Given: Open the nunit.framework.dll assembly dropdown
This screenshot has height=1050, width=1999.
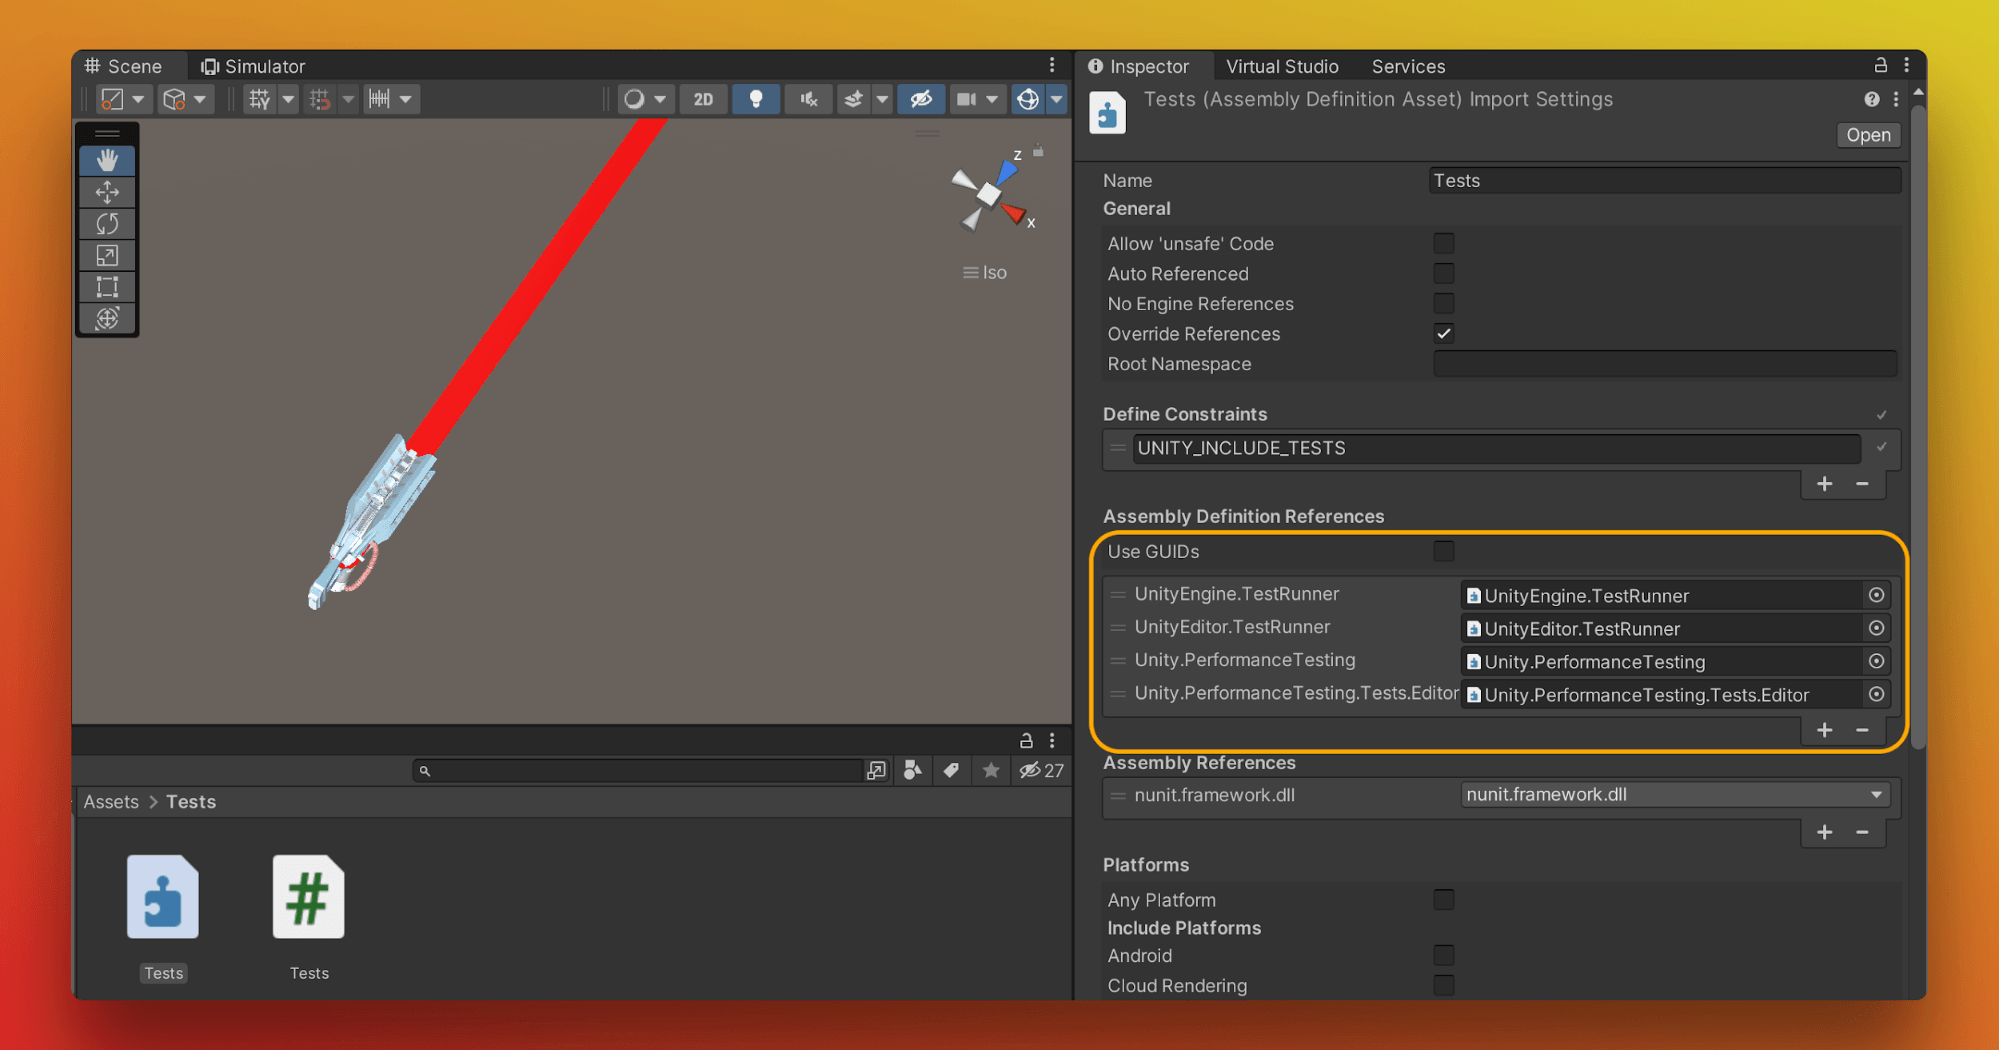Looking at the screenshot, I should click(x=1875, y=794).
